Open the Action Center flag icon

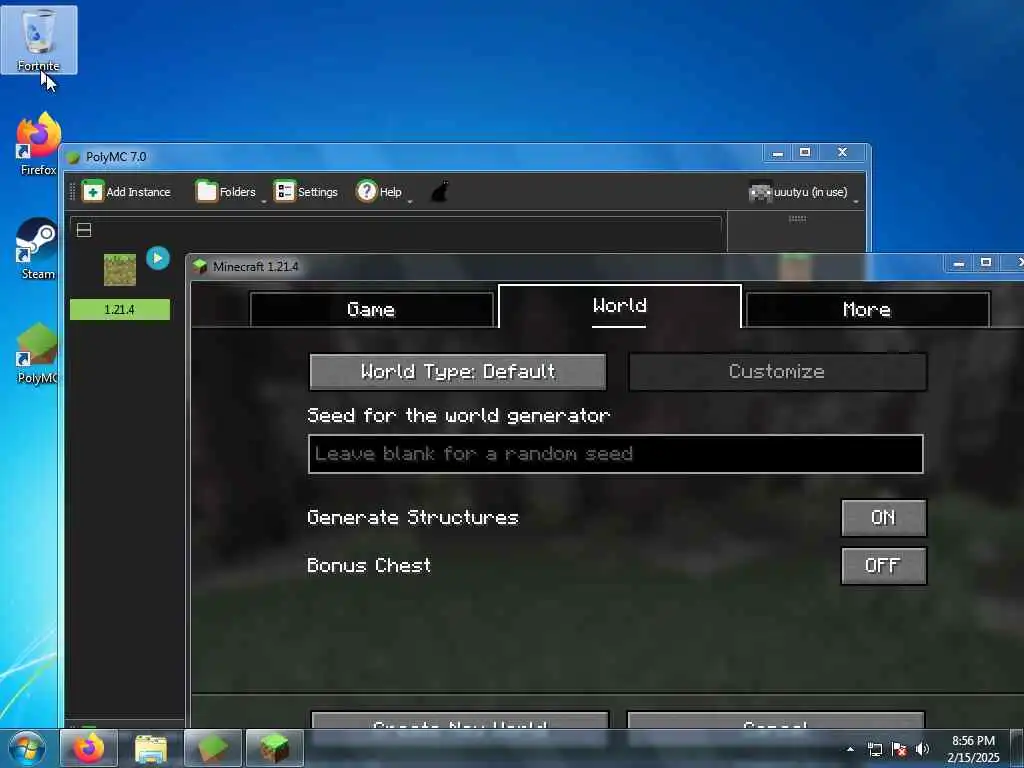pos(899,749)
